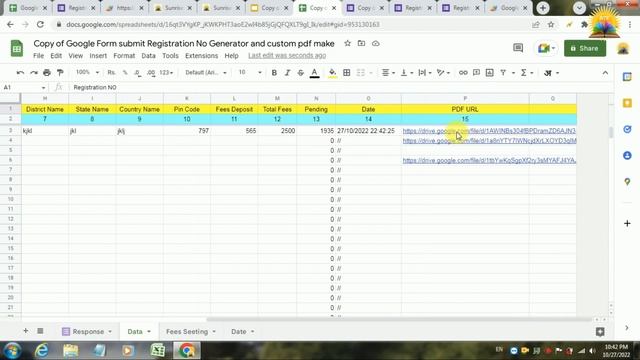Open More formats 123 dropdown
Screen dimensions: 640x360
coord(166,73)
